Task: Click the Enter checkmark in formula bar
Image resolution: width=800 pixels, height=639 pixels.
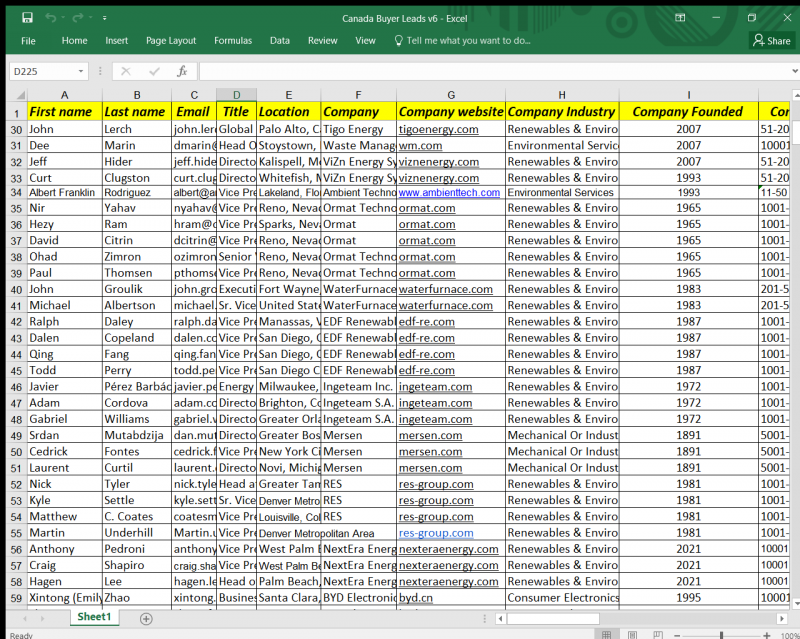Action: click(x=154, y=71)
